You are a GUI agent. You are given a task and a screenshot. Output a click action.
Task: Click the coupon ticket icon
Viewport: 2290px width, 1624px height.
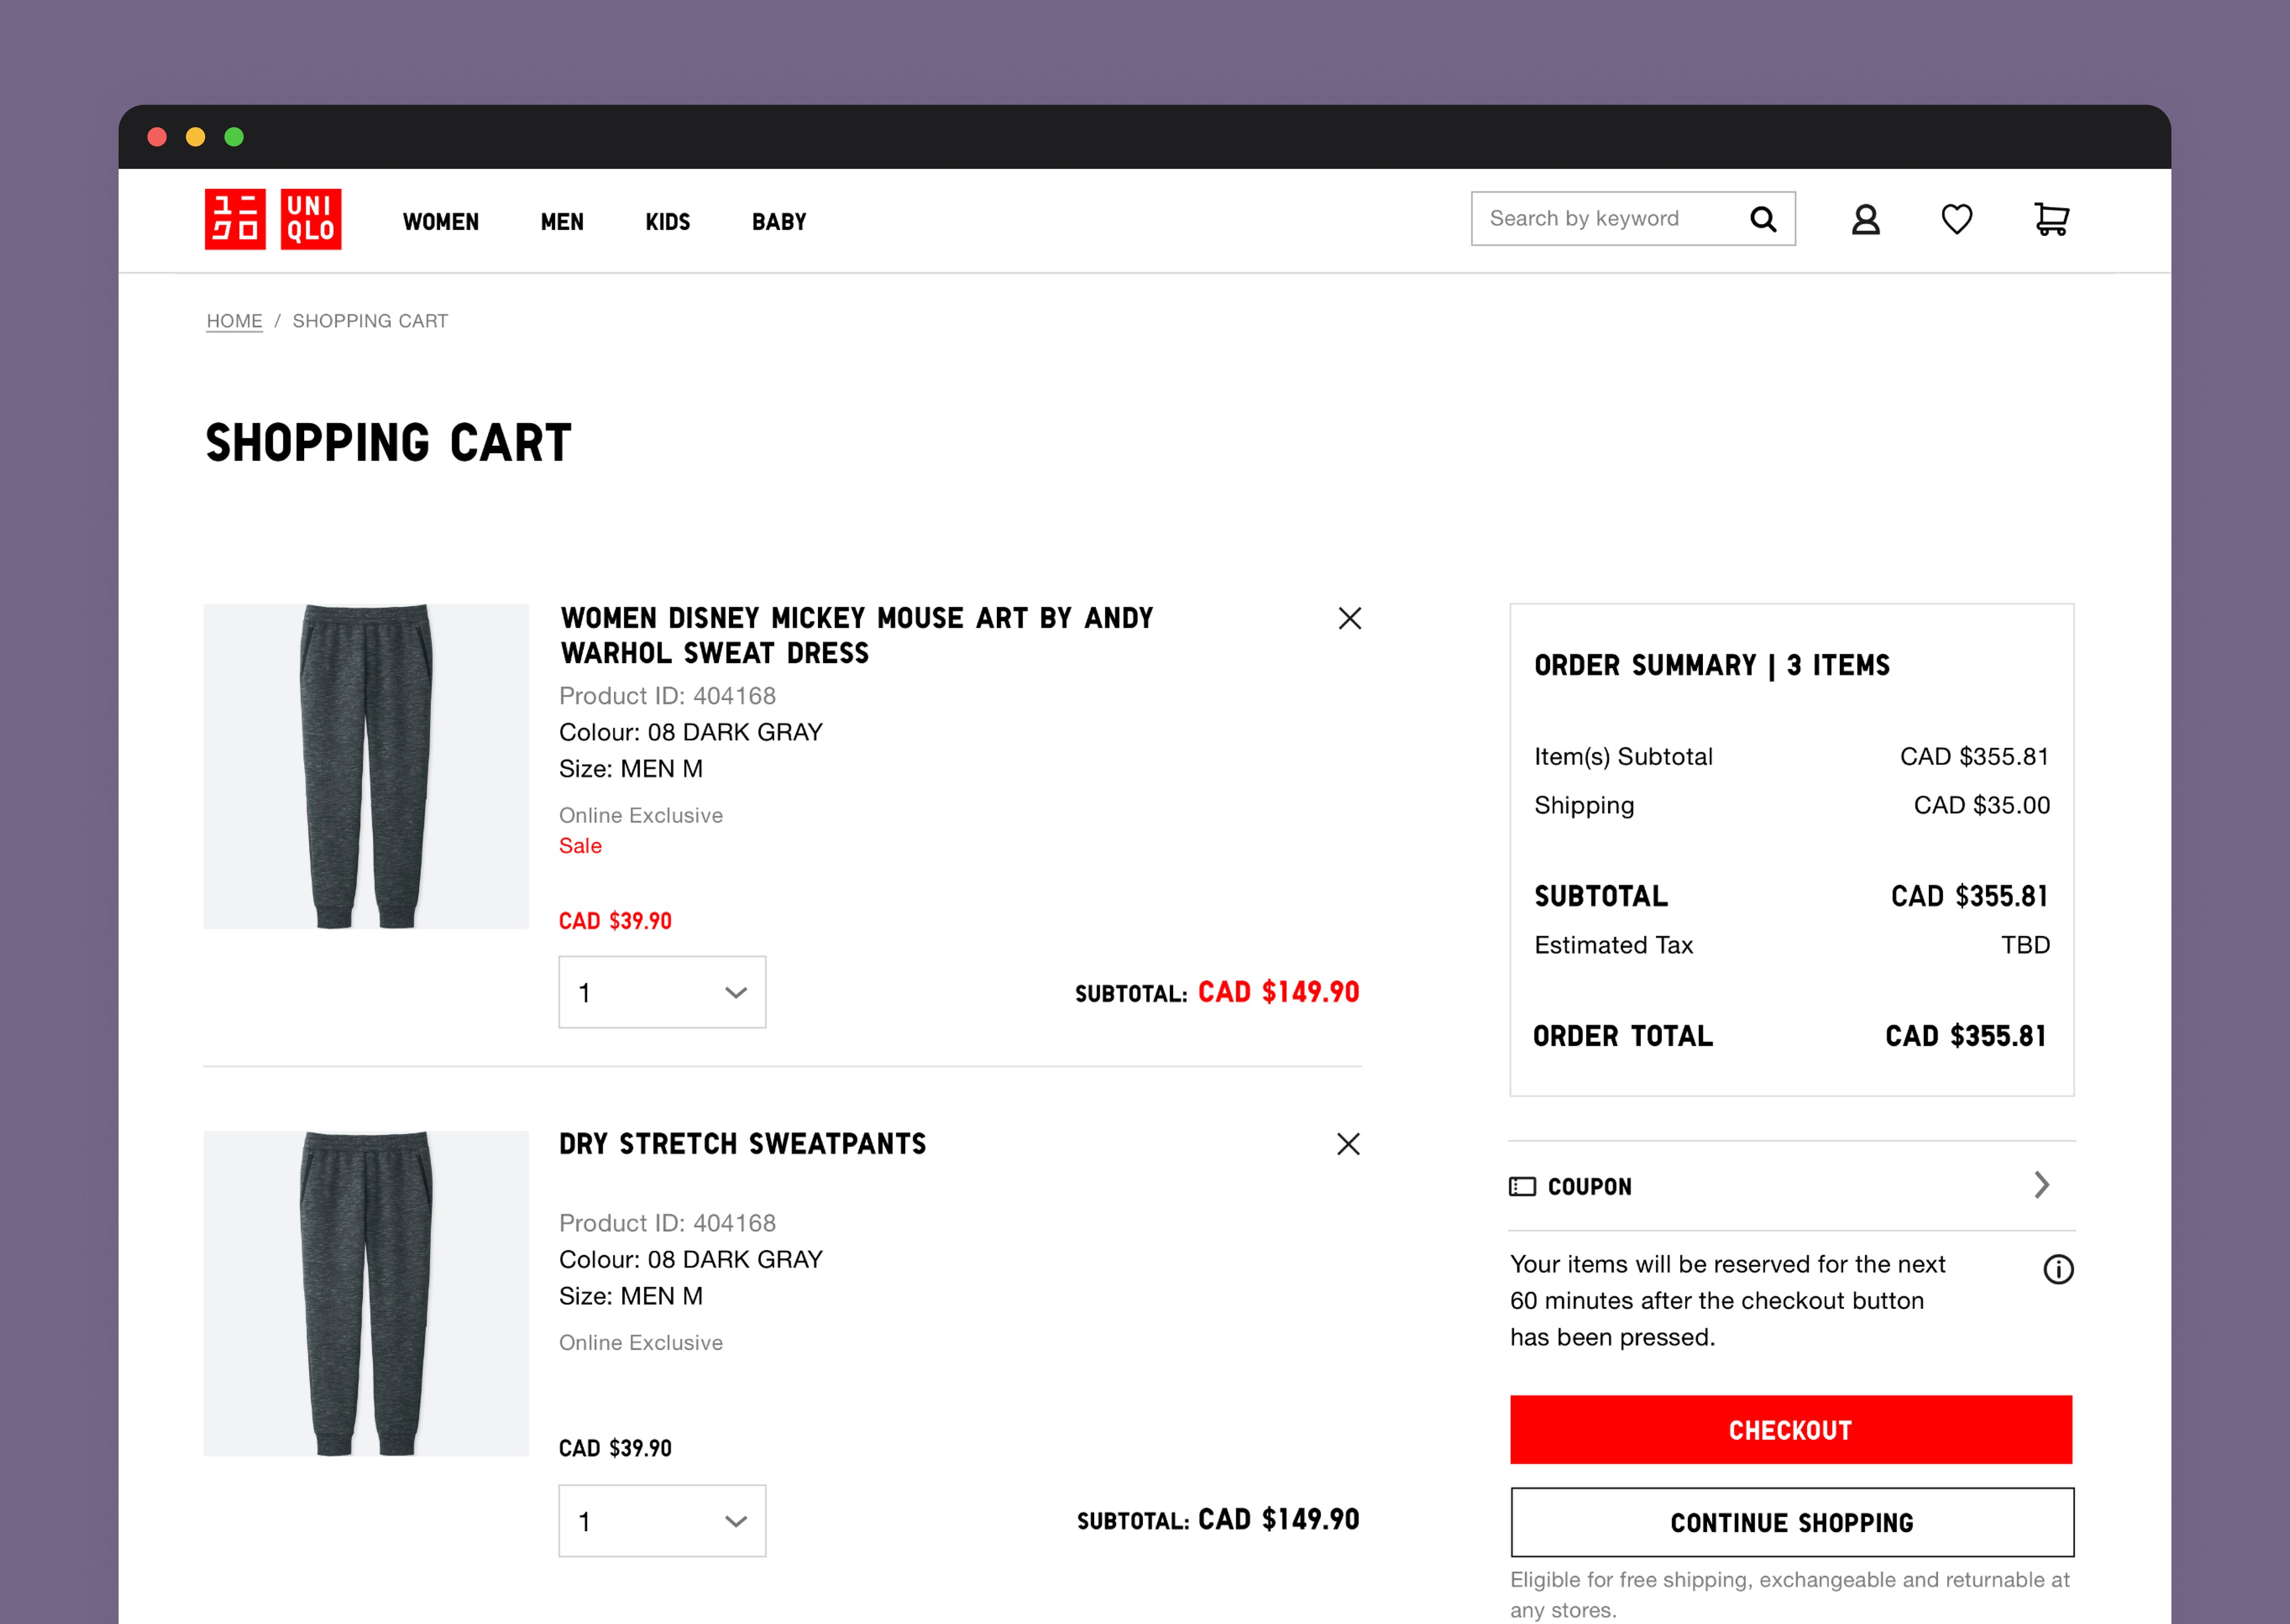[x=1522, y=1187]
